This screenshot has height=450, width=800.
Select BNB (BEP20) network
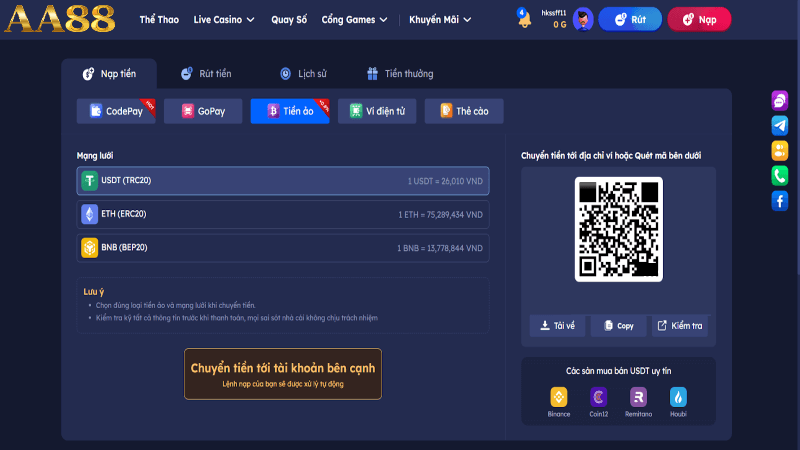point(283,248)
